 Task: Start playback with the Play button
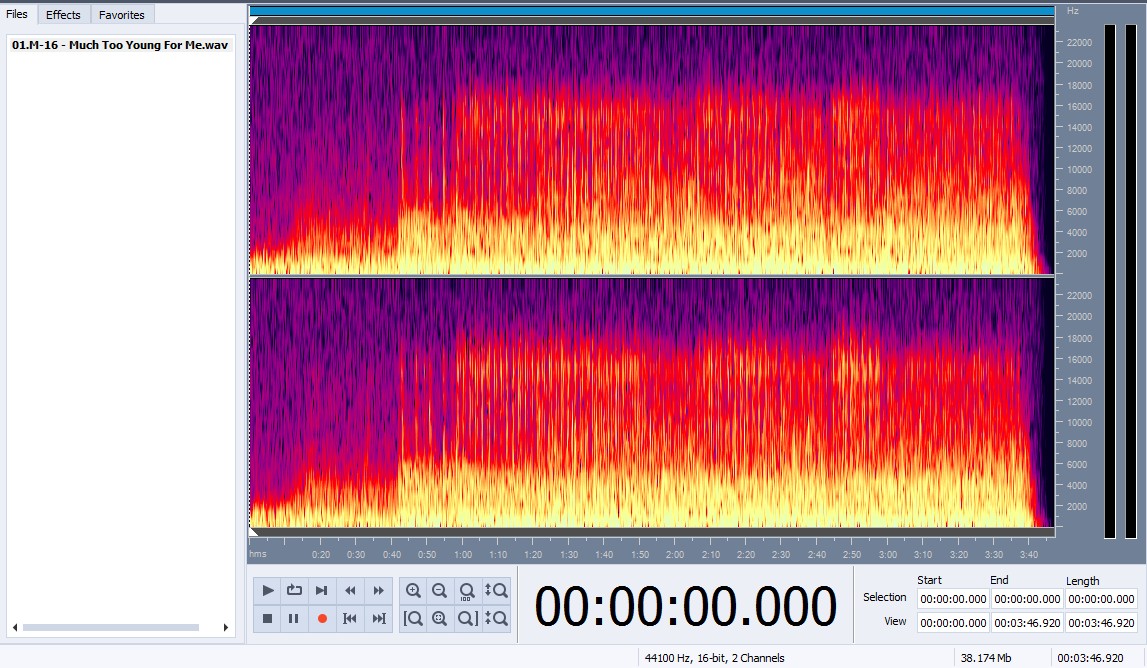268,590
